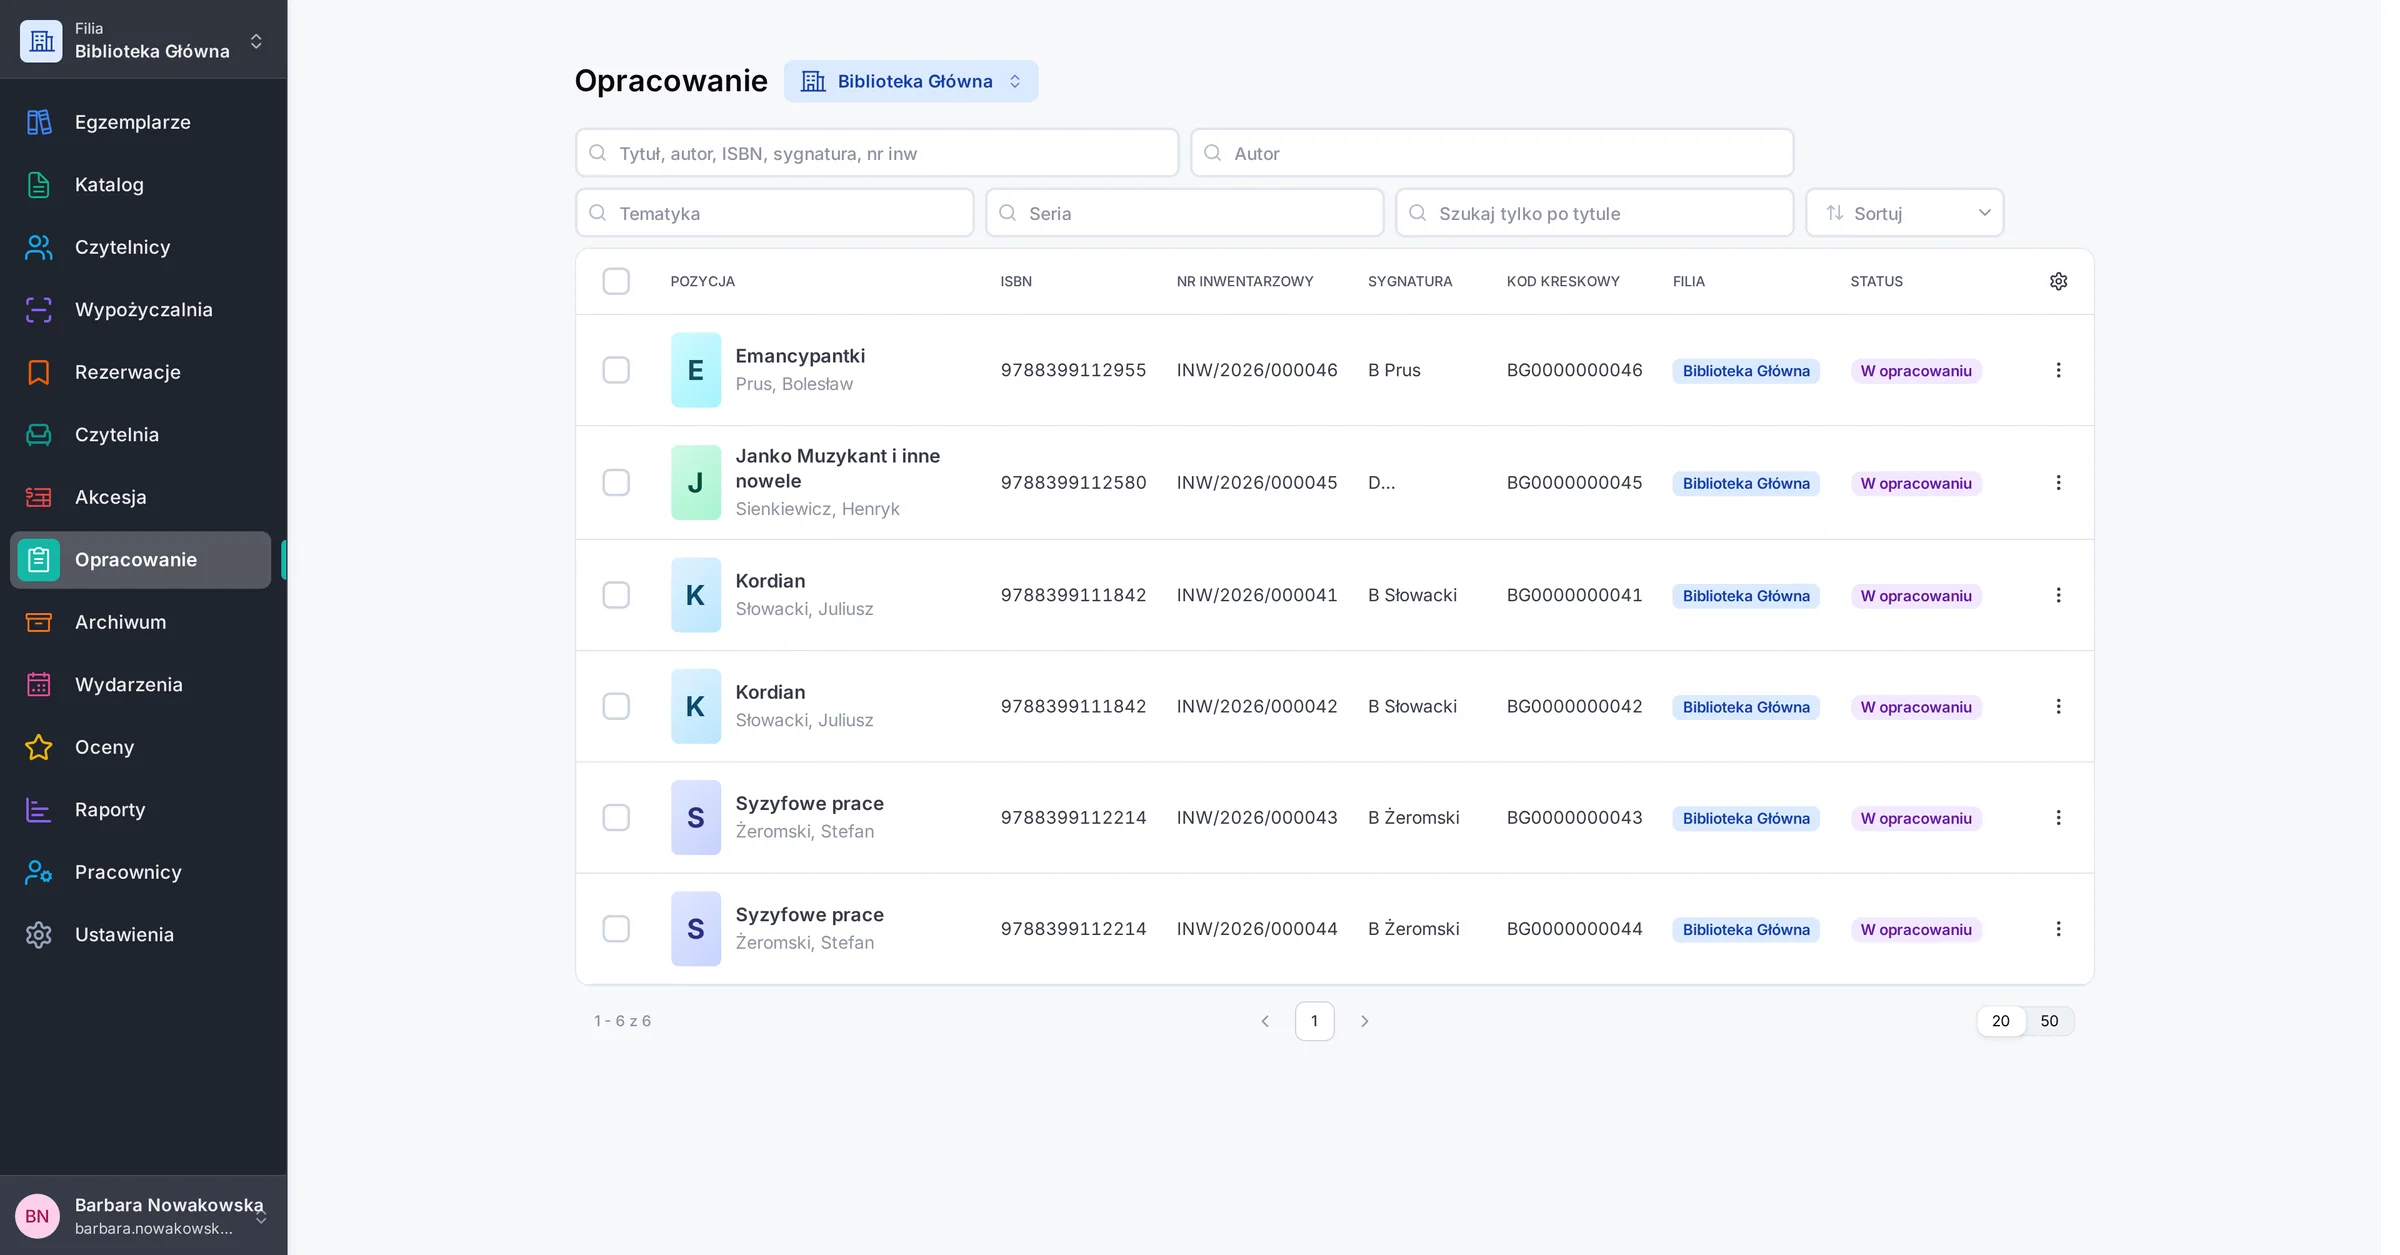Image resolution: width=2400 pixels, height=1255 pixels.
Task: Click the Rezerwacje bookmark icon
Action: [39, 372]
